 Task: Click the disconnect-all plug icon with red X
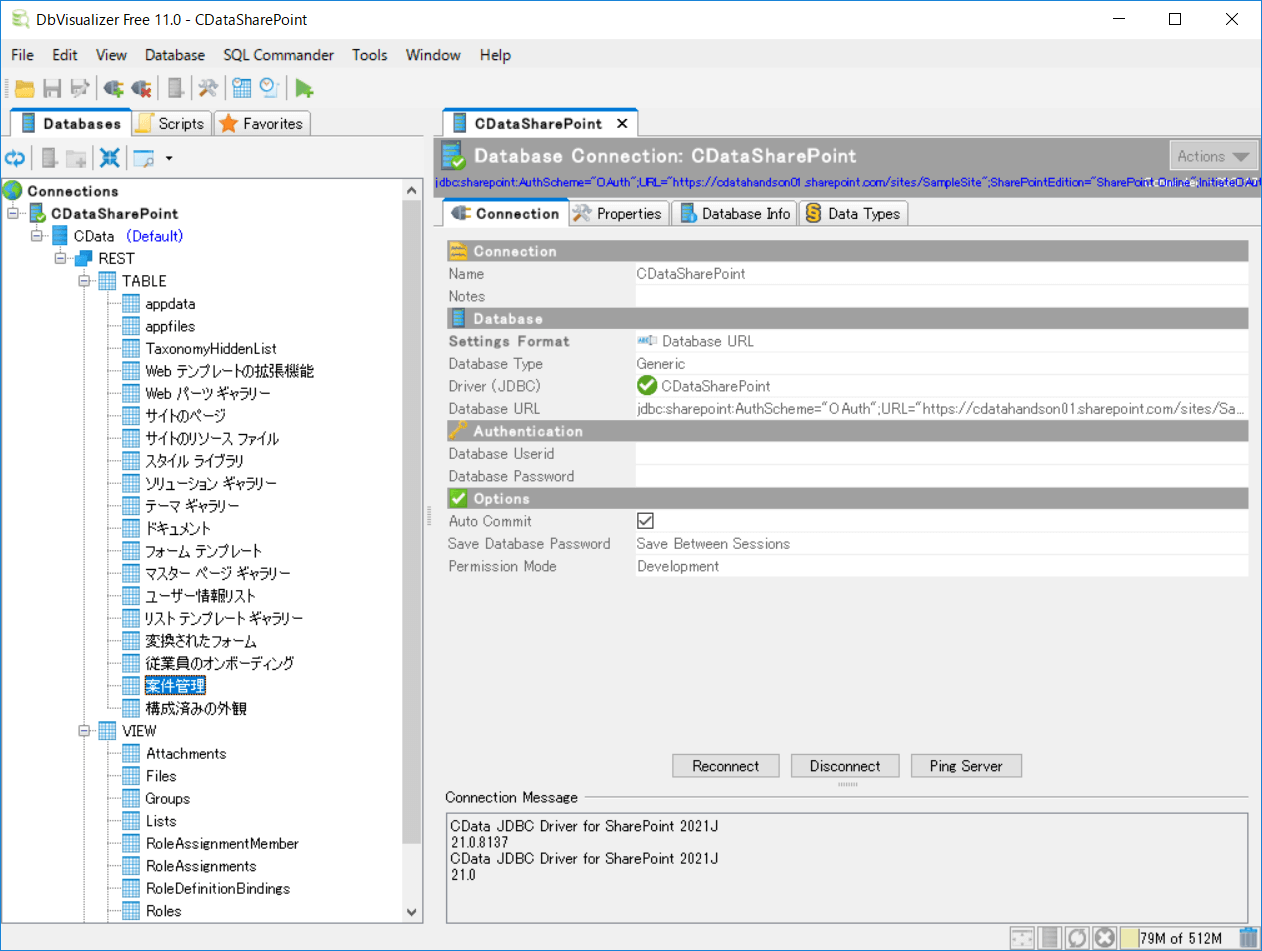(x=141, y=89)
